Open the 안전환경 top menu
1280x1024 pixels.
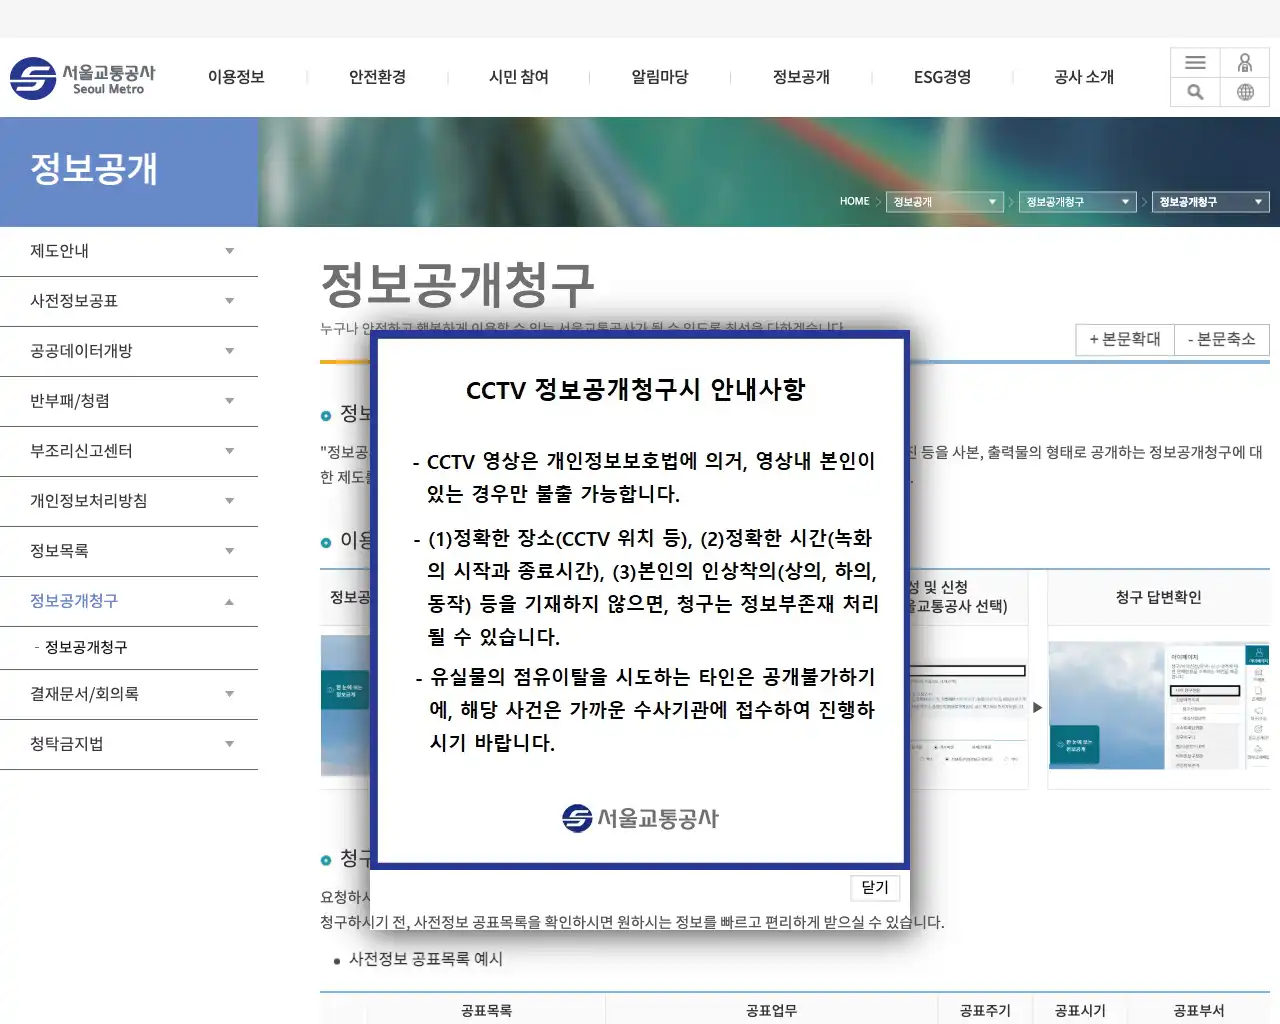(x=377, y=77)
